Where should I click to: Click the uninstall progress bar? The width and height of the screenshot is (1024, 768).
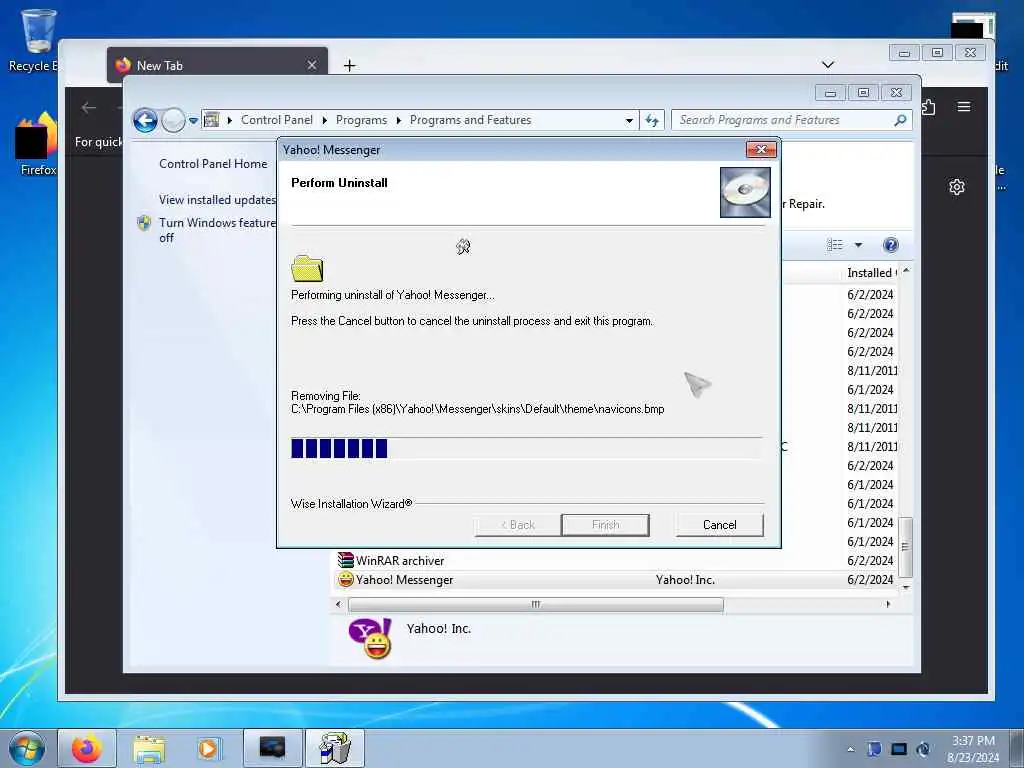coord(526,449)
